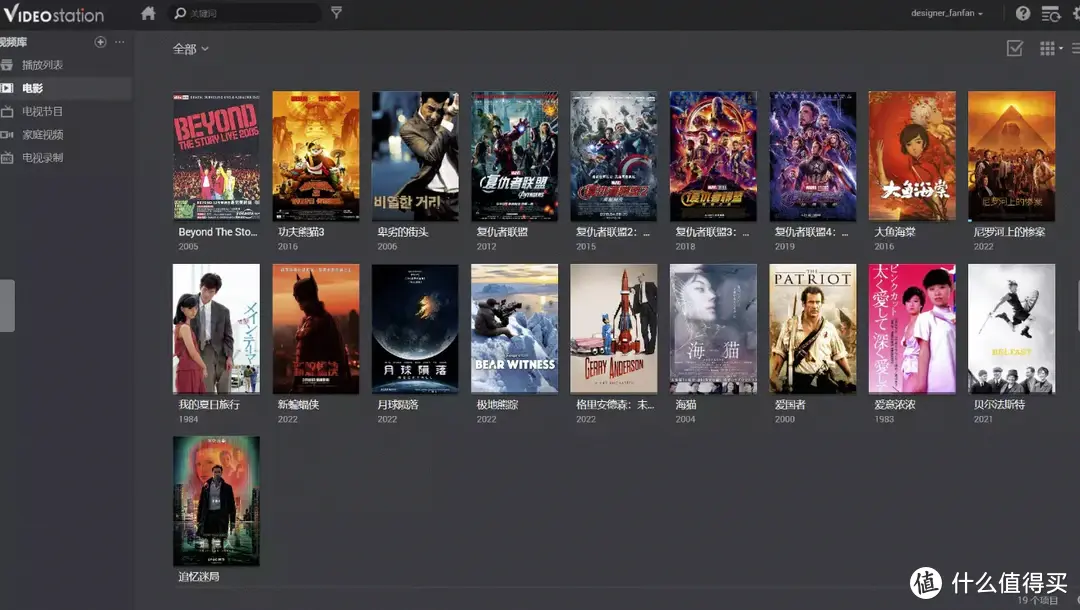Click the 追忆迷局 title text

click(199, 577)
